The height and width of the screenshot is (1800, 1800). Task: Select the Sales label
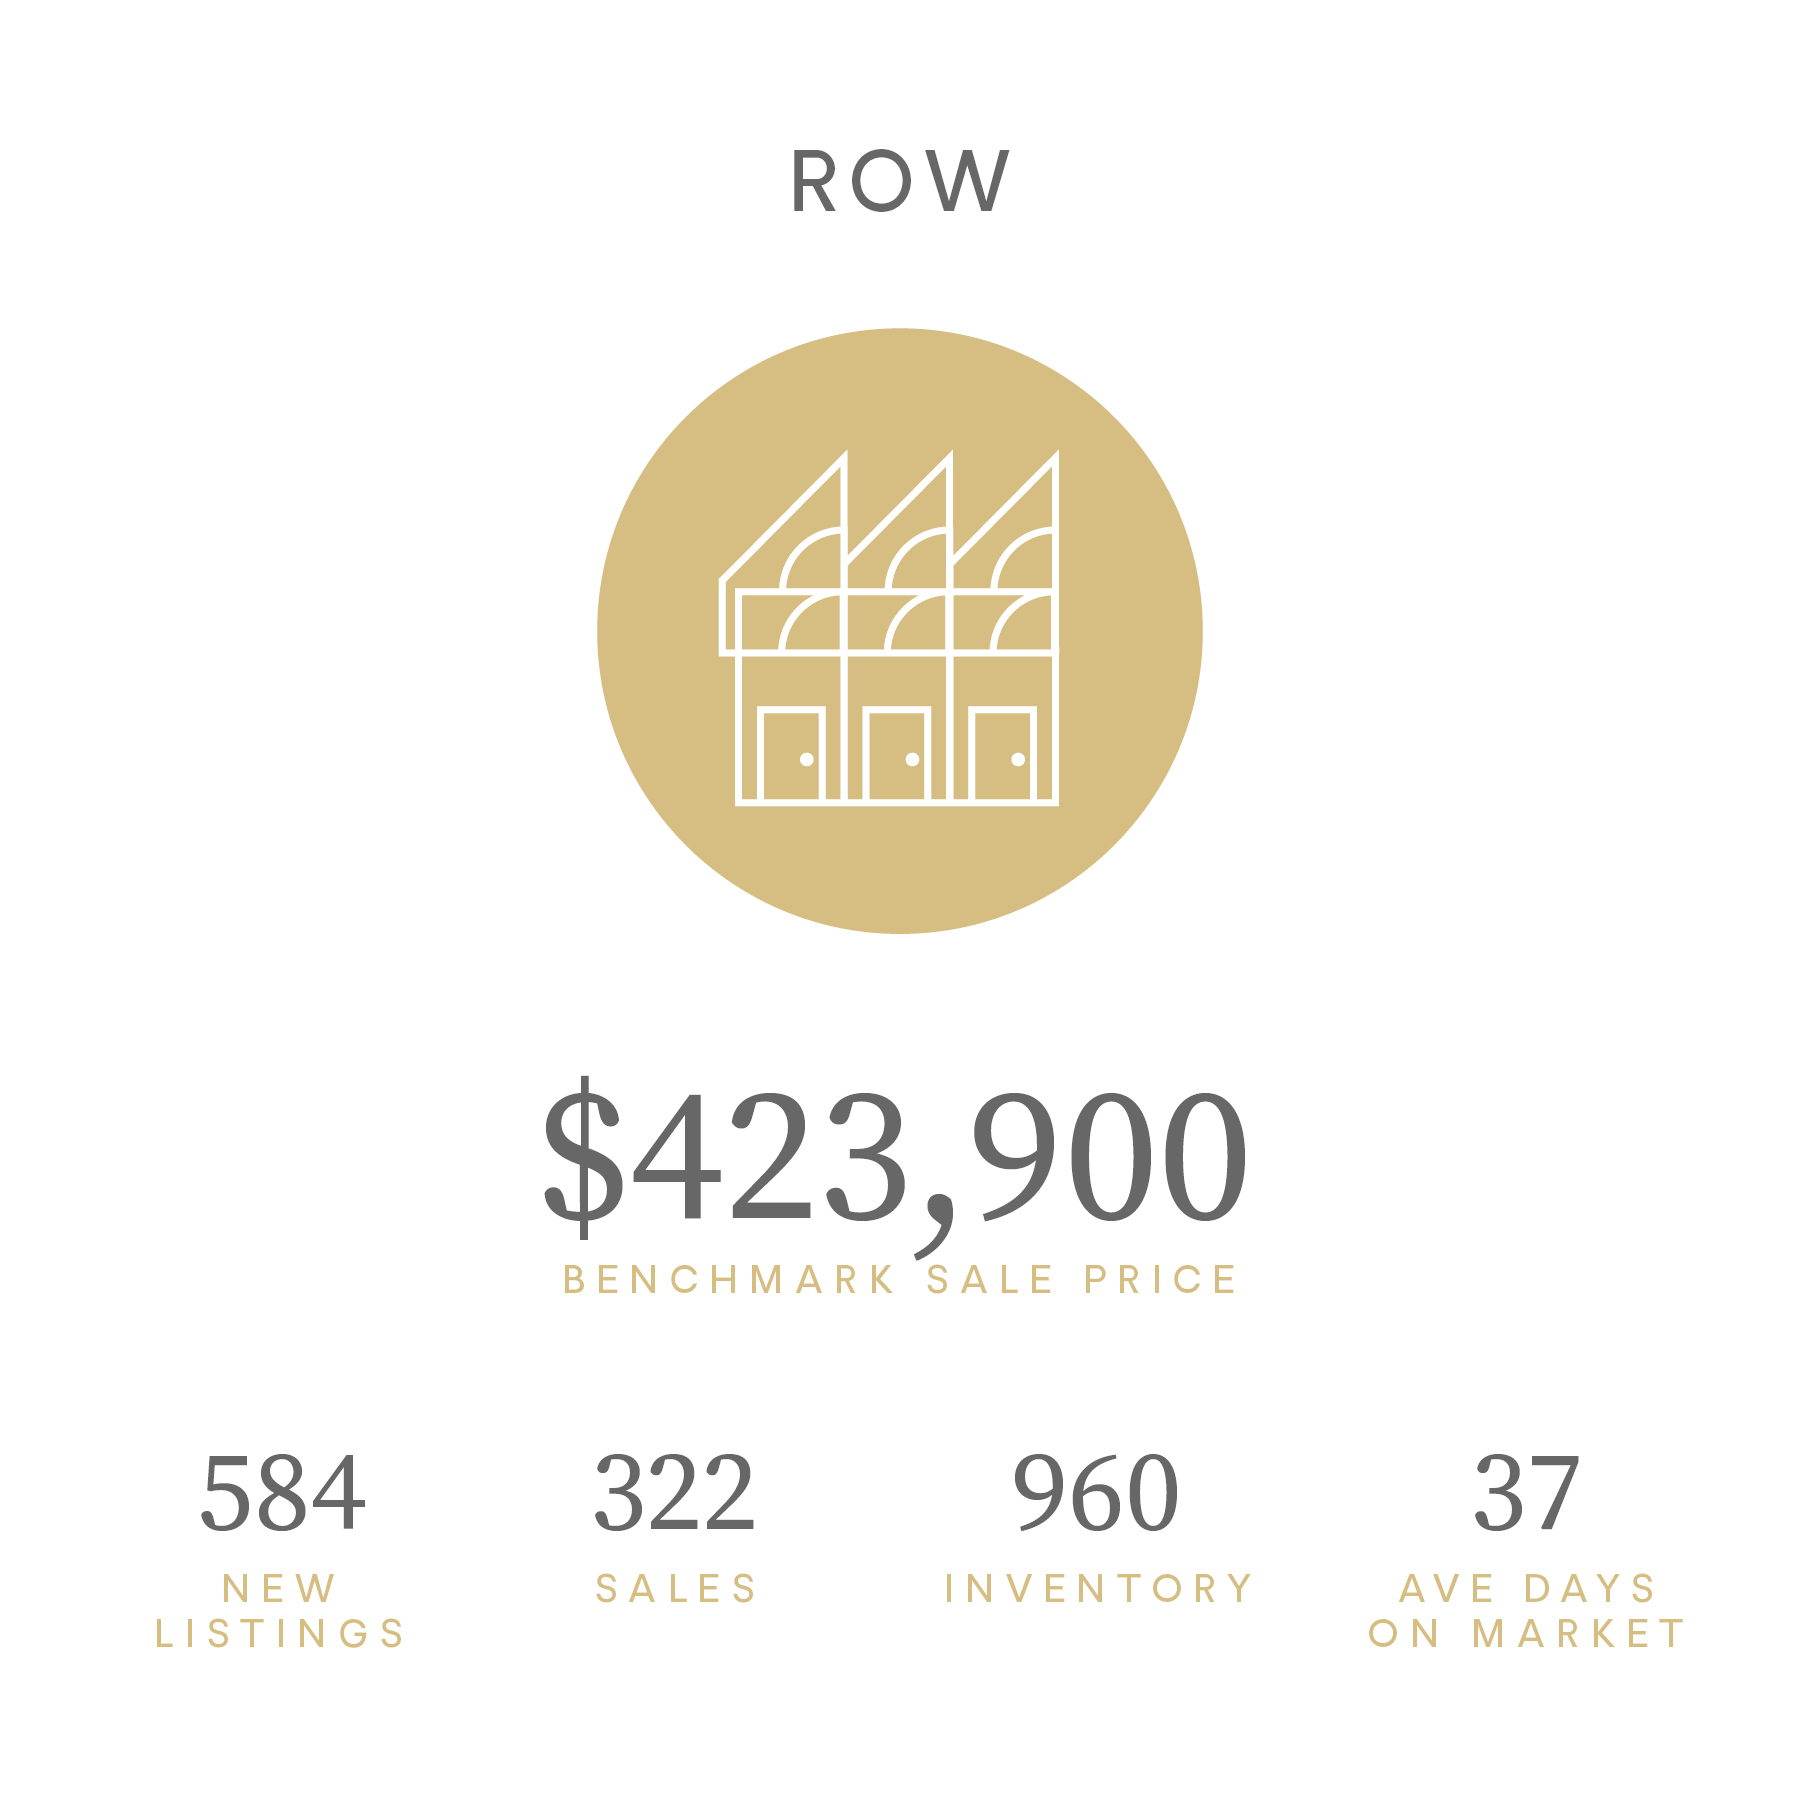click(677, 1588)
